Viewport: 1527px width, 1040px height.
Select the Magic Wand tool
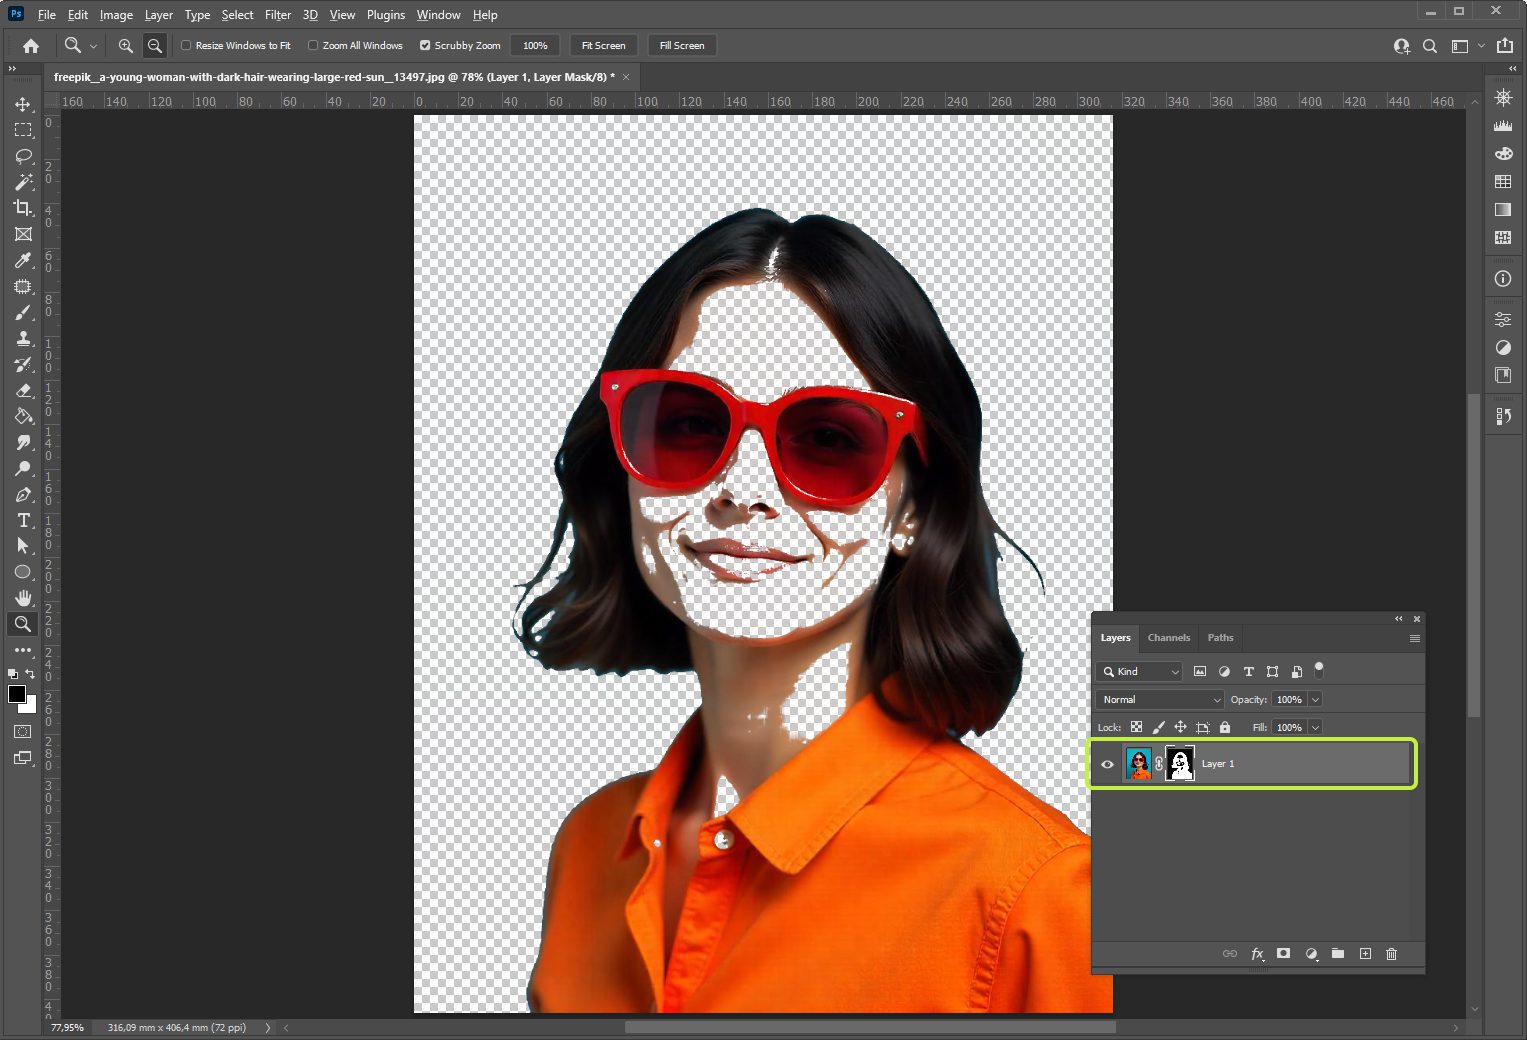(23, 182)
